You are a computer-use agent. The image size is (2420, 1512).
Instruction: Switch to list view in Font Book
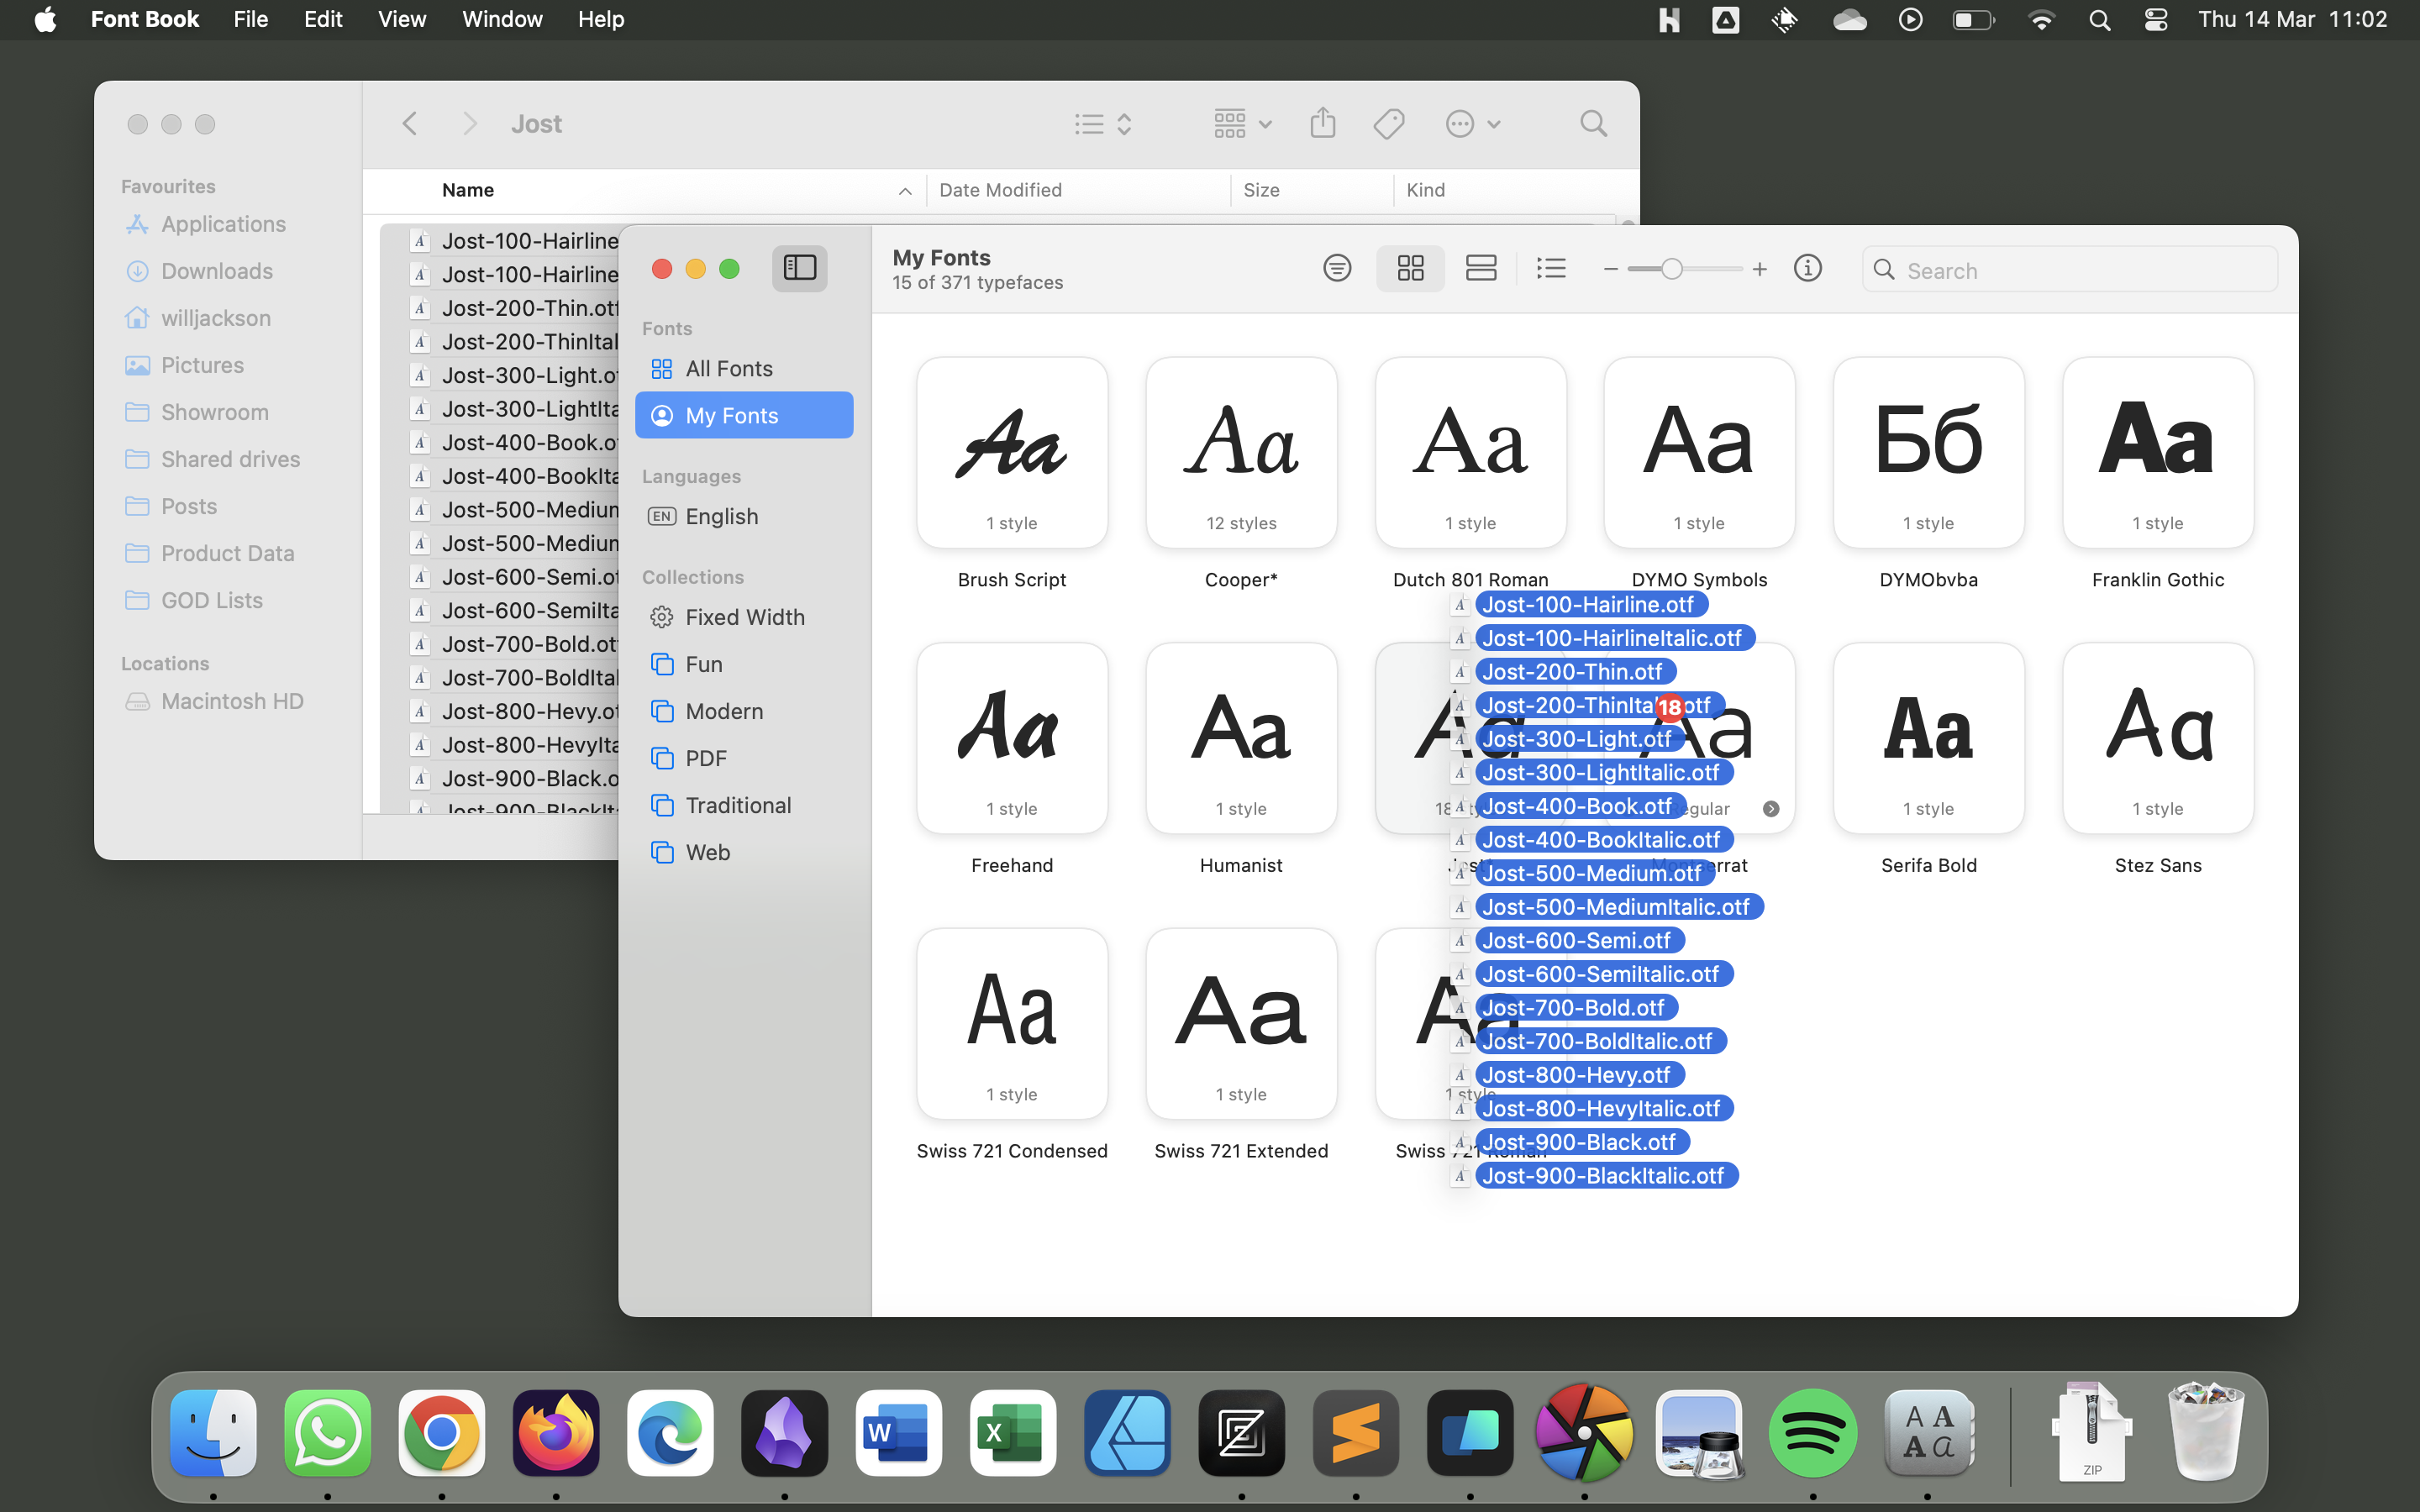pyautogui.click(x=1551, y=268)
